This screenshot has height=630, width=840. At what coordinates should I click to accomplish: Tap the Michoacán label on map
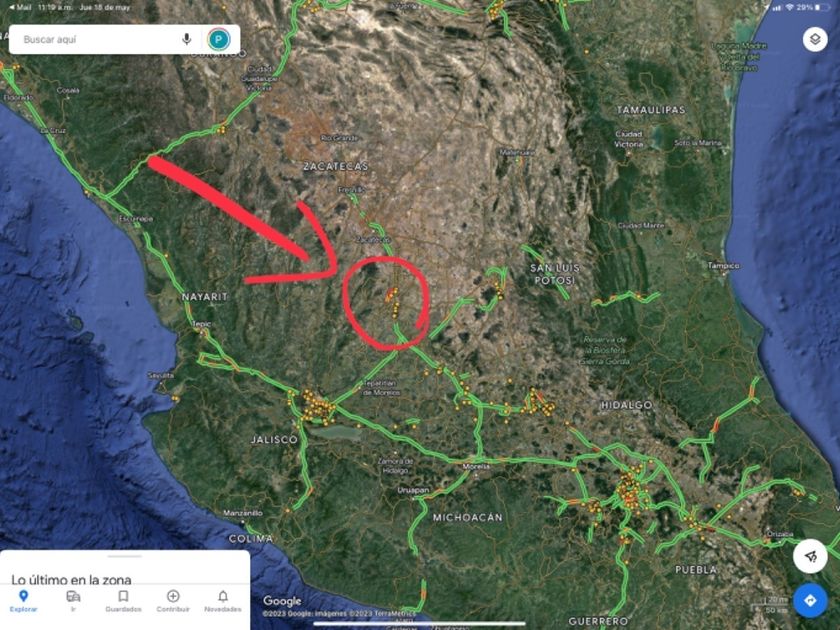tap(468, 518)
